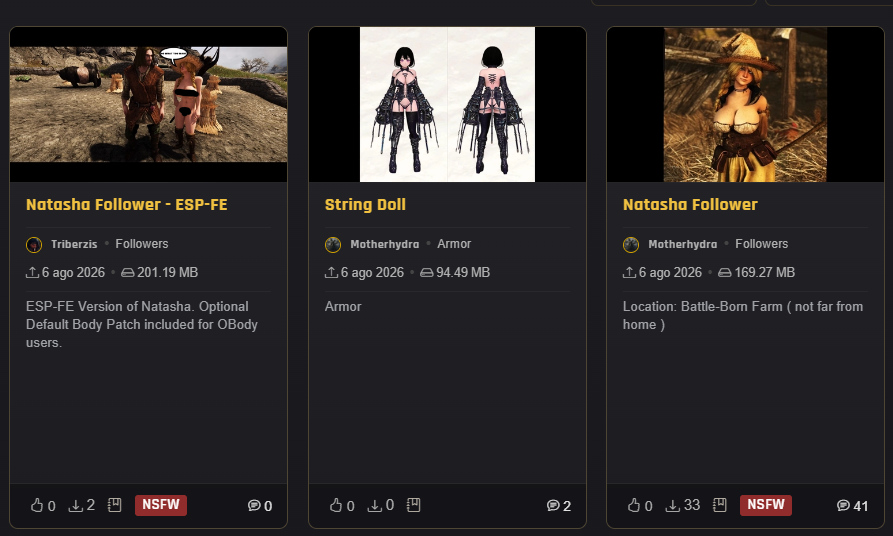Click '169.27 MB' file size text
The height and width of the screenshot is (536, 893).
coord(764,273)
